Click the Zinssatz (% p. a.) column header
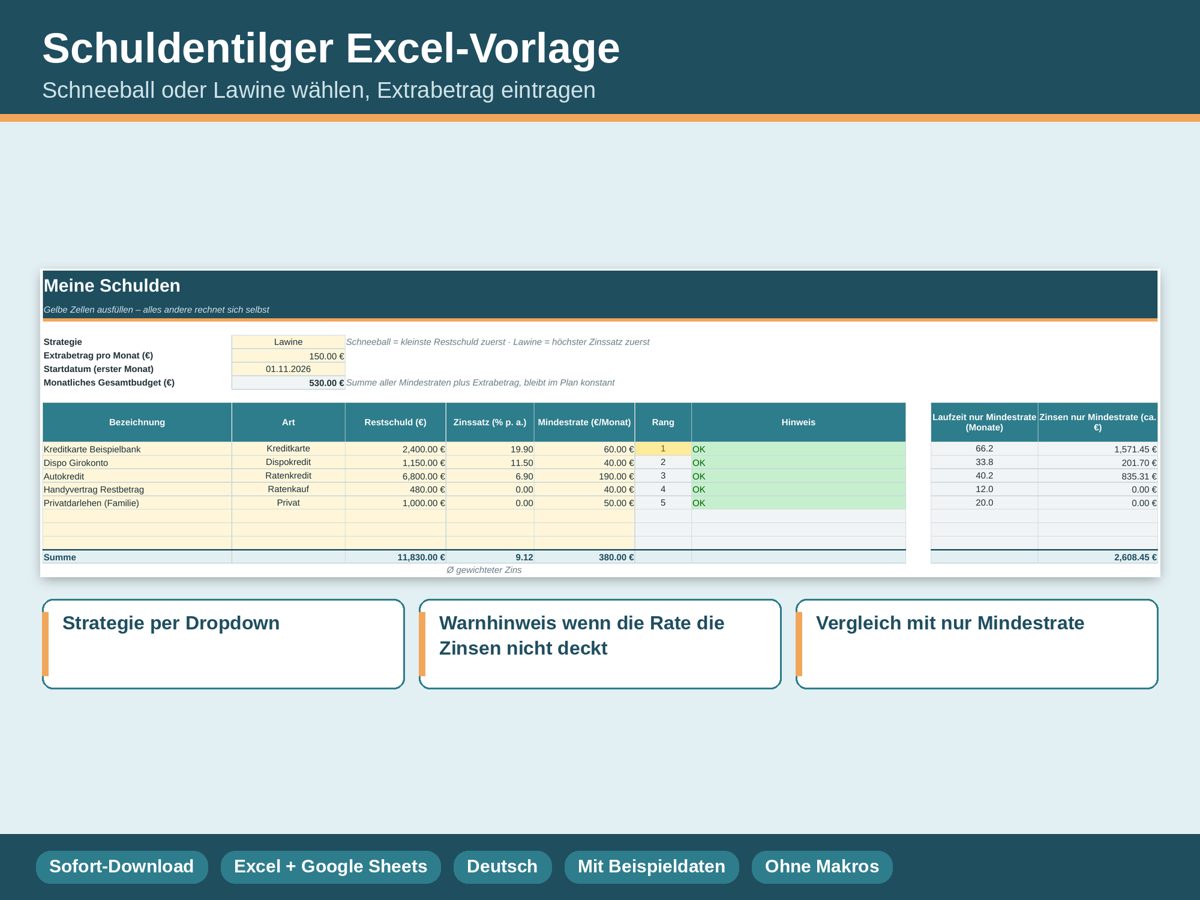This screenshot has height=900, width=1200. (490, 422)
